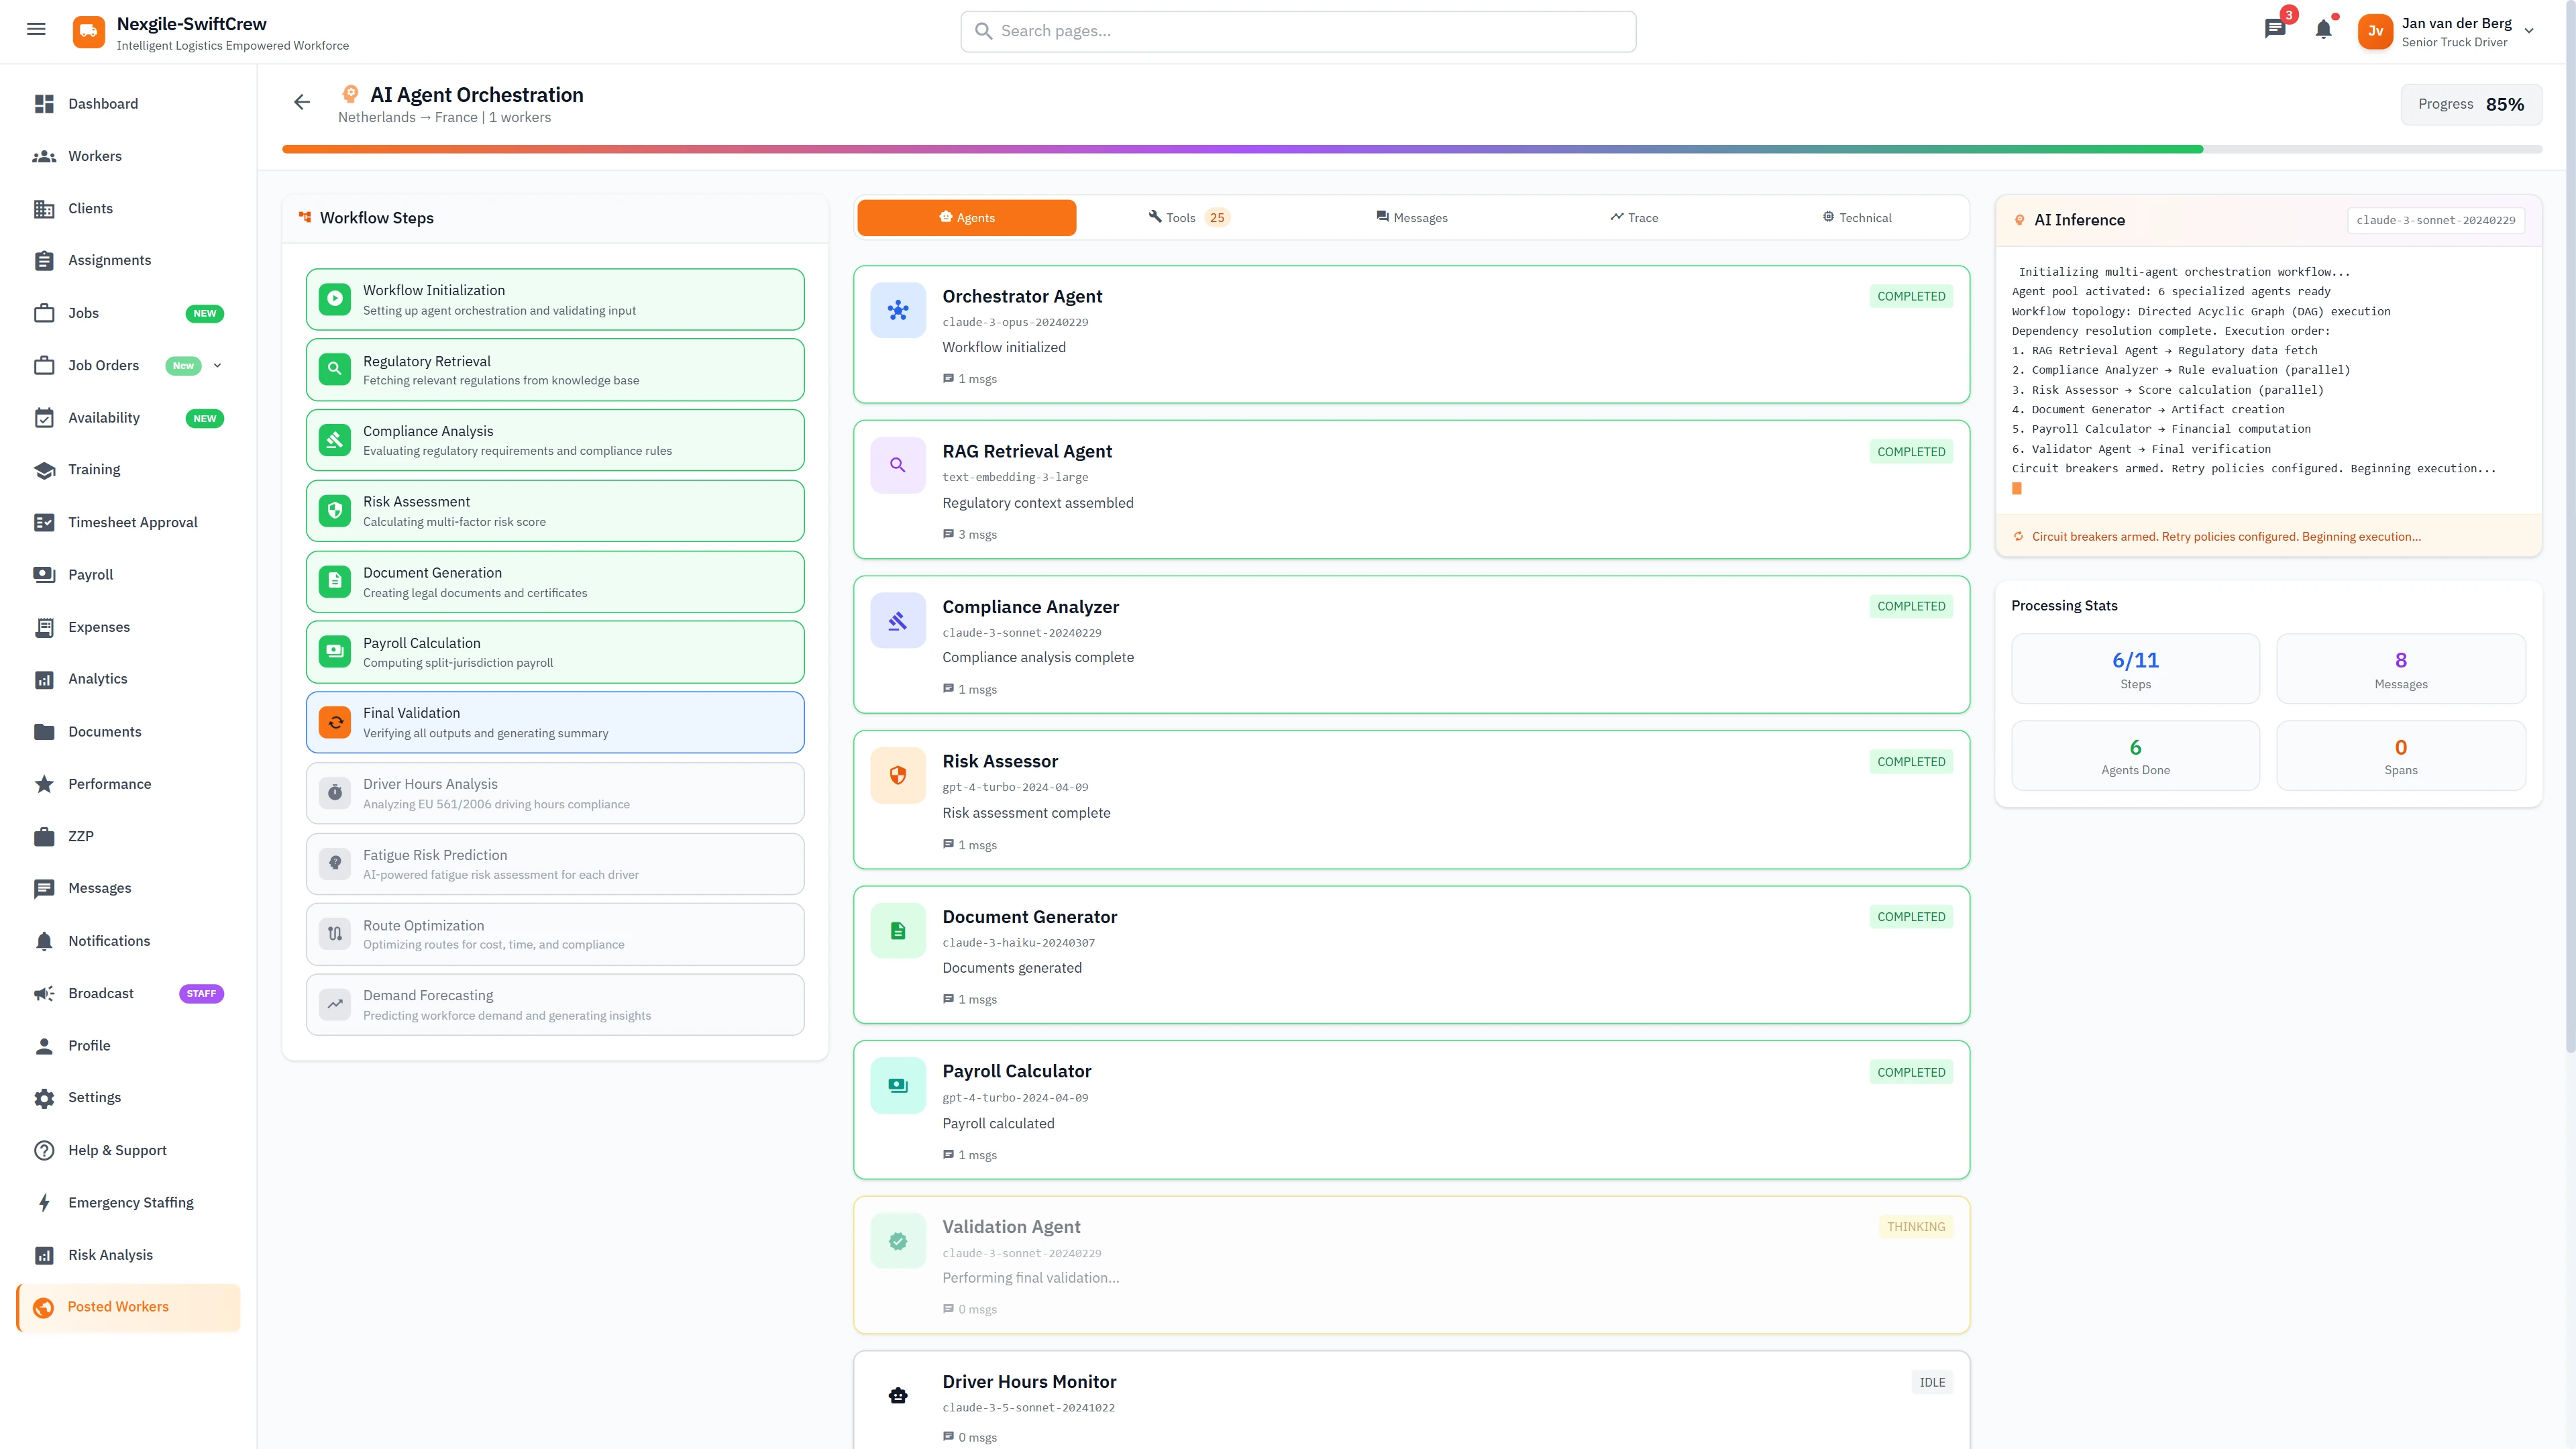Image resolution: width=2576 pixels, height=1449 pixels.
Task: Select the Validation Agent card marked THINKING
Action: coord(1411,1263)
